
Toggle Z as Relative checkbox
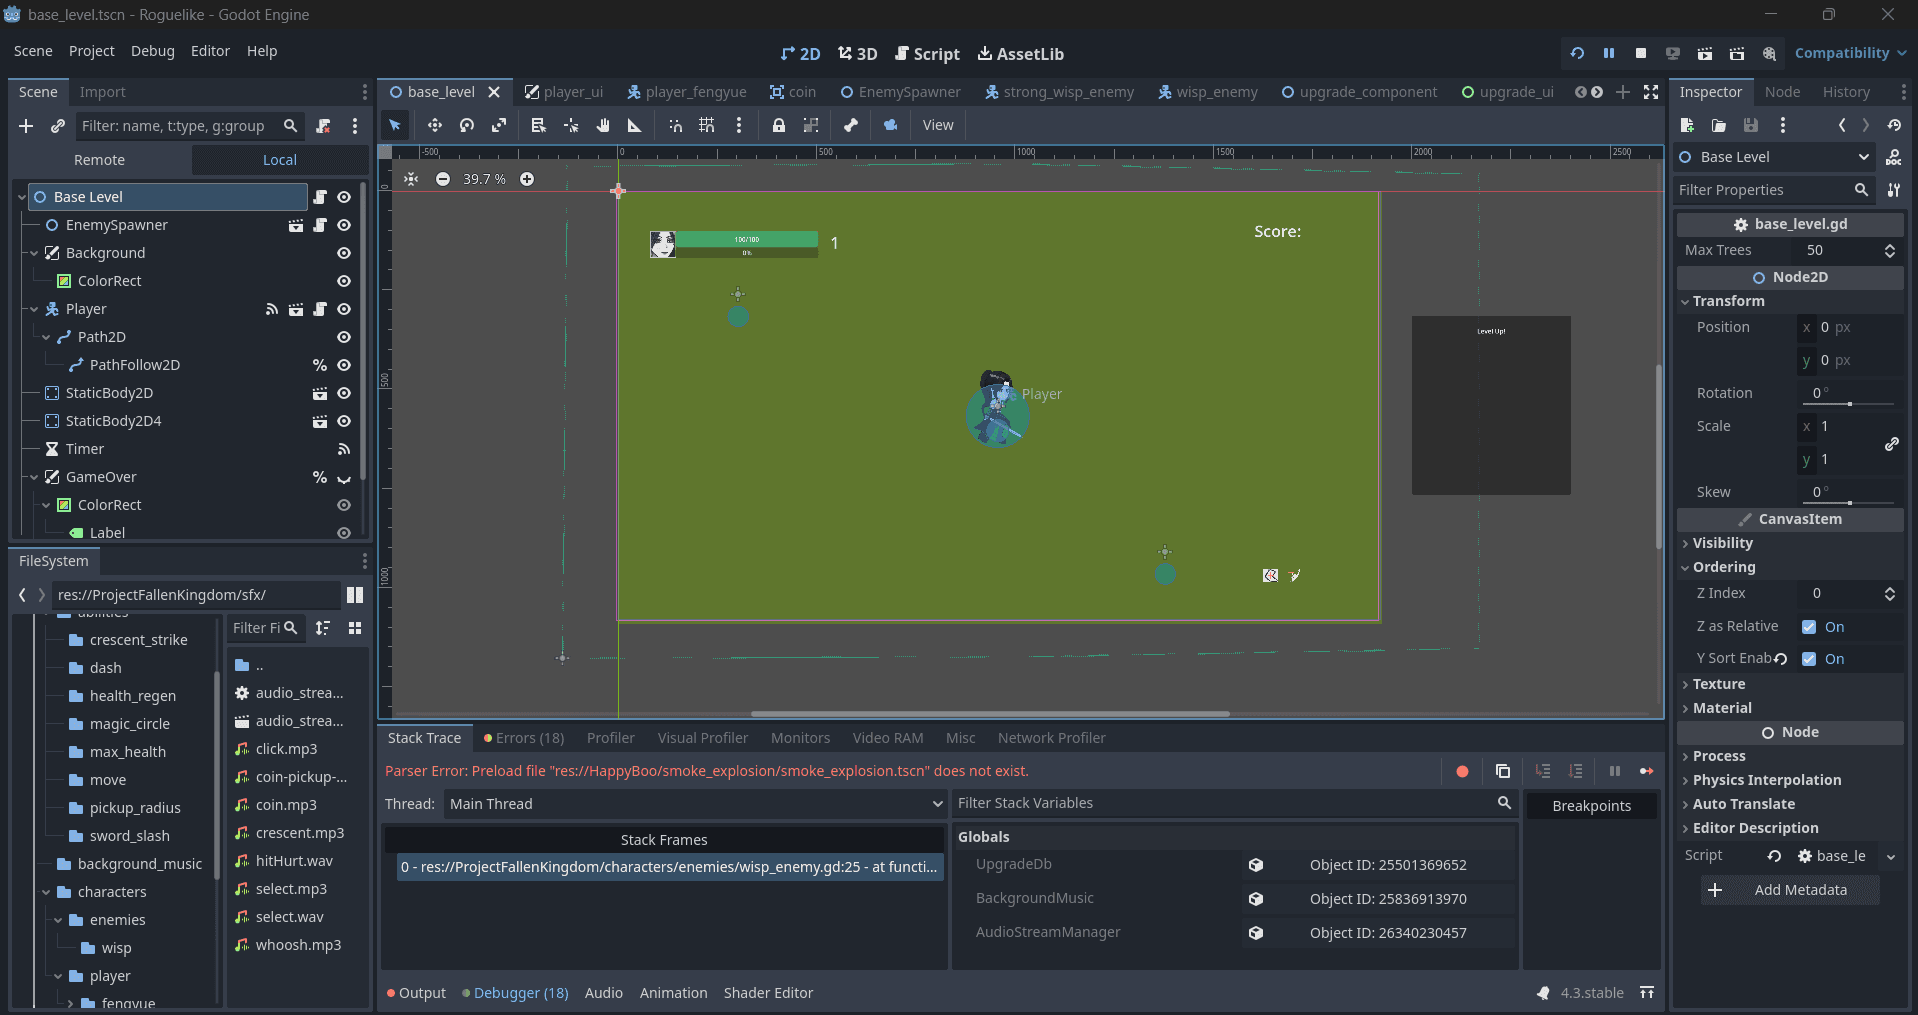(x=1809, y=627)
